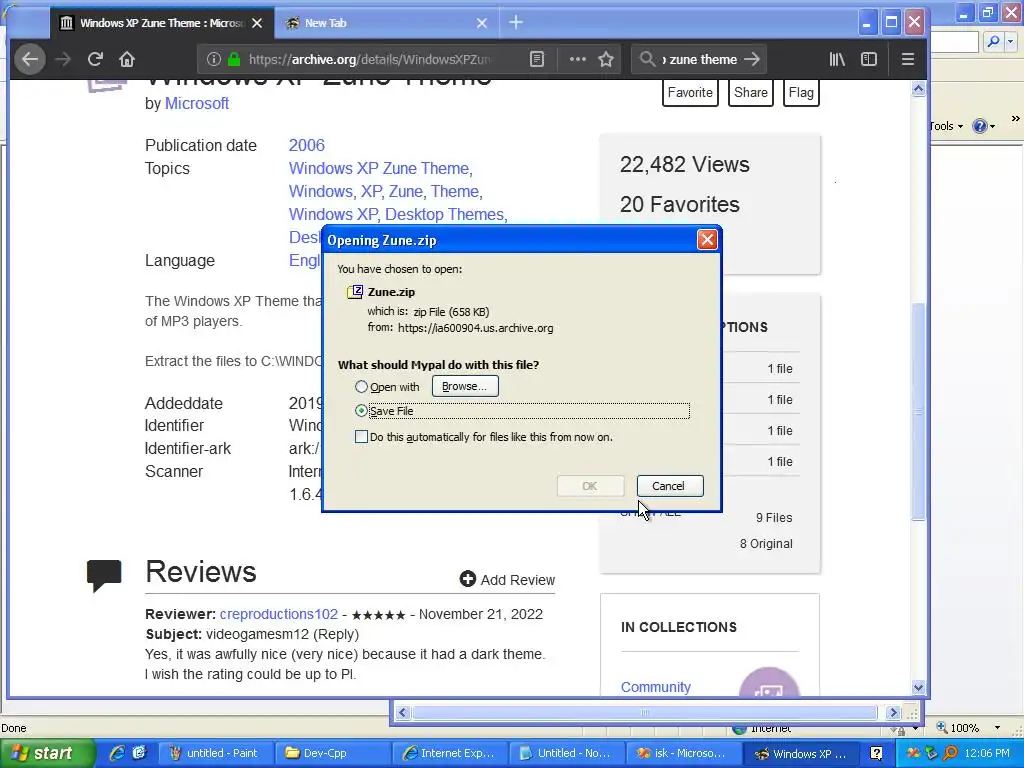Viewport: 1024px width, 768px height.
Task: Open the IE zoom 100% dropdown arrow
Action: coord(997,728)
